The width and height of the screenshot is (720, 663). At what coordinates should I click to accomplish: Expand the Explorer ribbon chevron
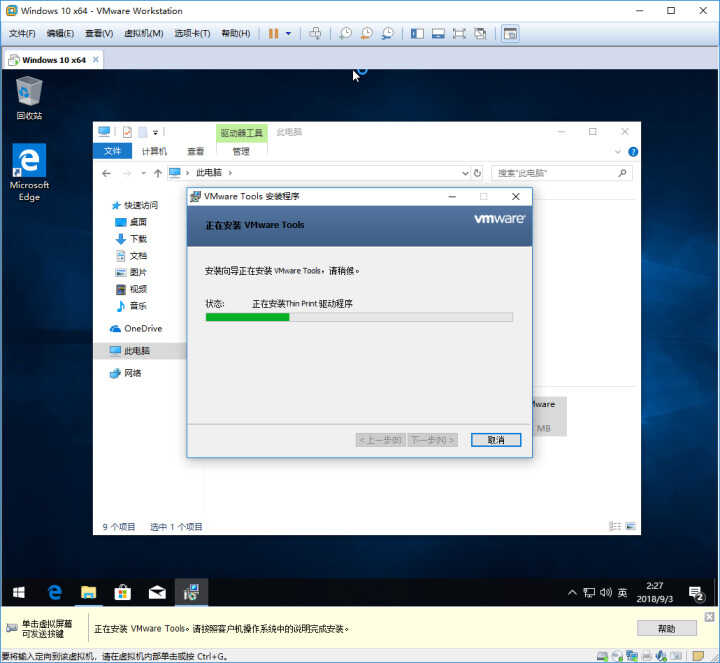(x=618, y=152)
